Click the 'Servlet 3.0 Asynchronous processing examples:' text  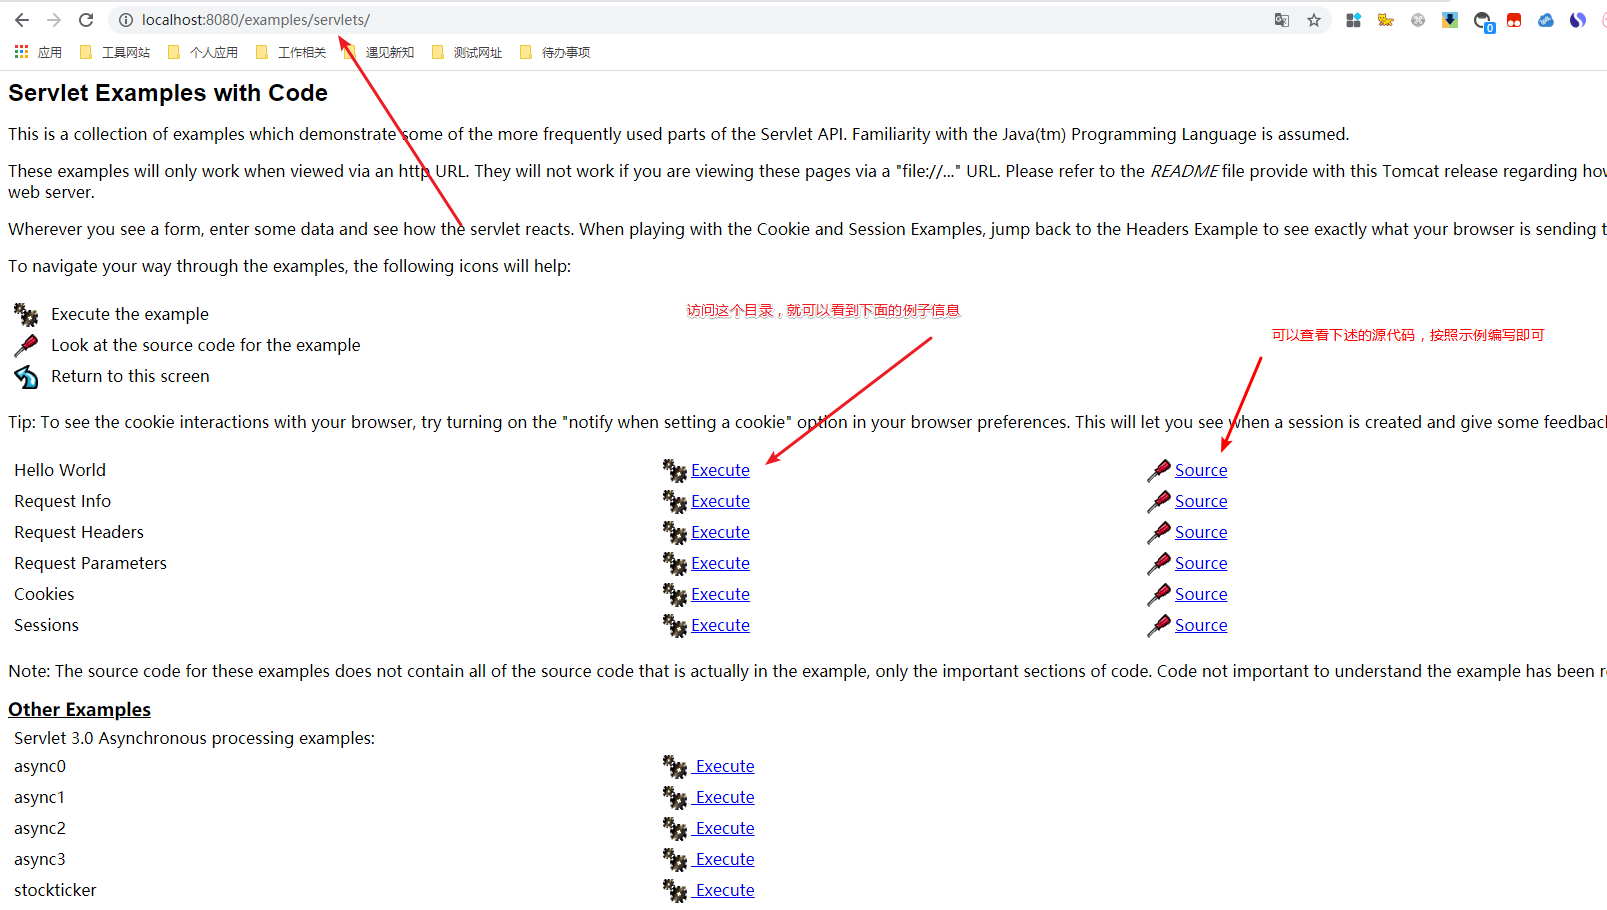click(x=194, y=738)
